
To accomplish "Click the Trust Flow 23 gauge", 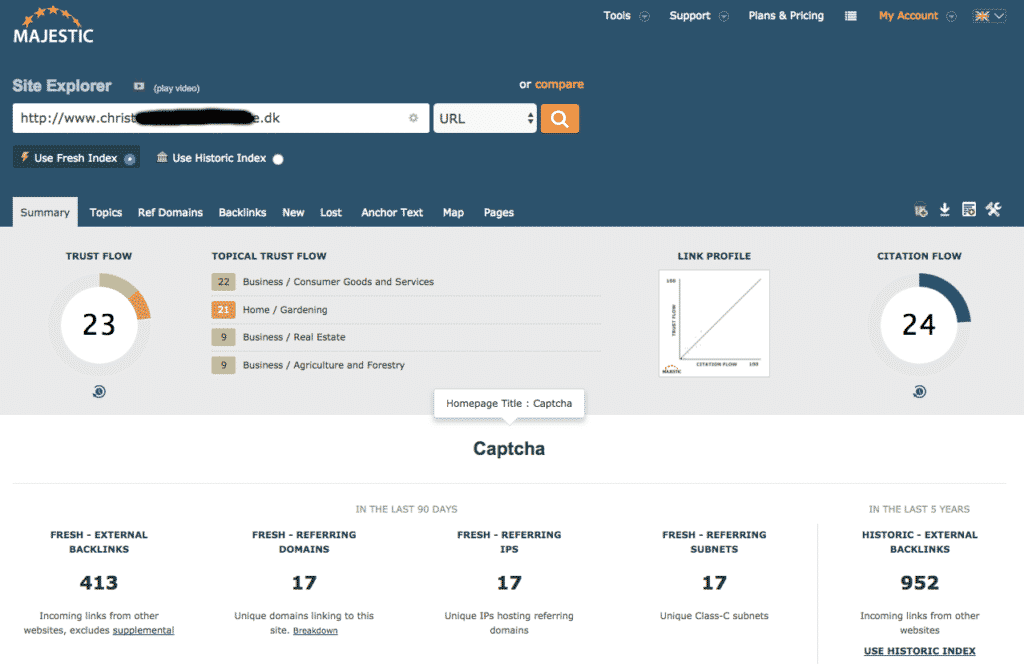I will coord(99,324).
